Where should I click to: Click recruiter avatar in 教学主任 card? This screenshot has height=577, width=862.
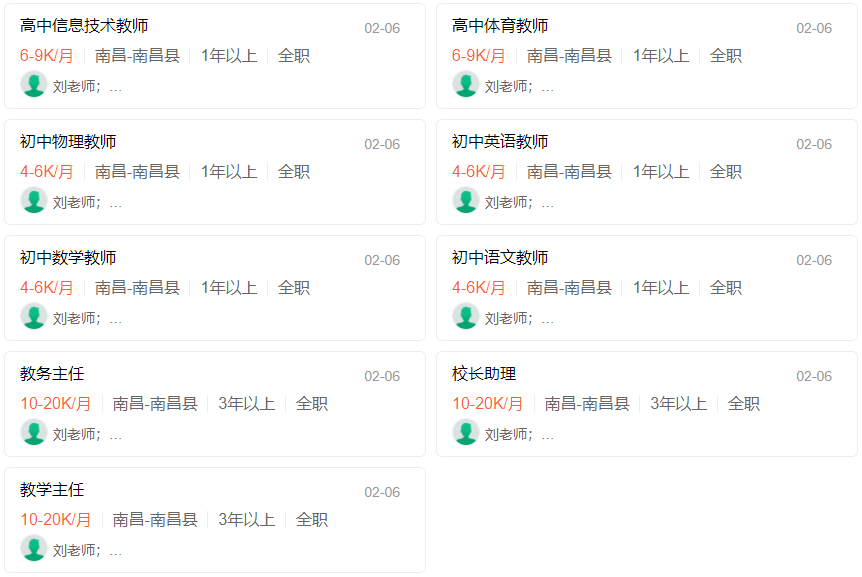(34, 548)
